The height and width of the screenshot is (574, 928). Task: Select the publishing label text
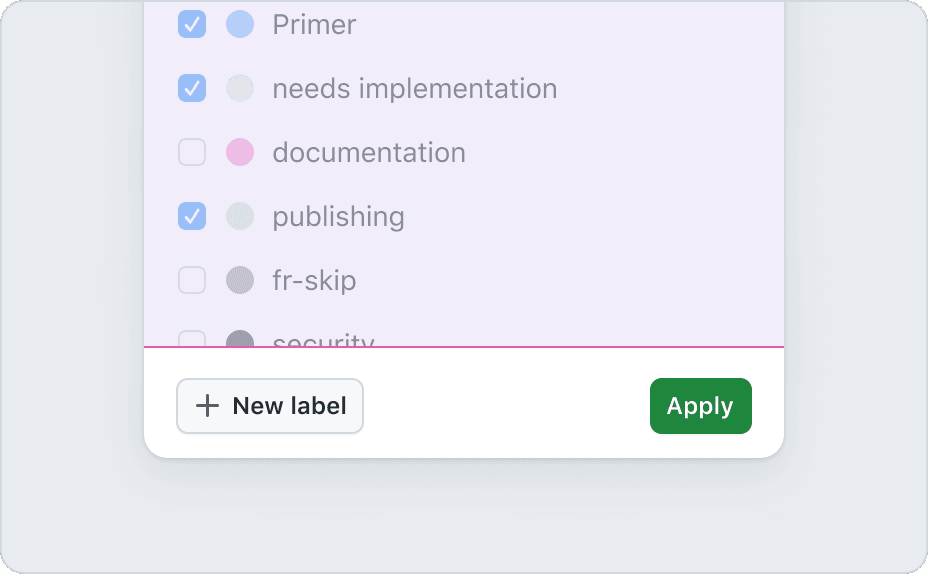[x=339, y=217]
